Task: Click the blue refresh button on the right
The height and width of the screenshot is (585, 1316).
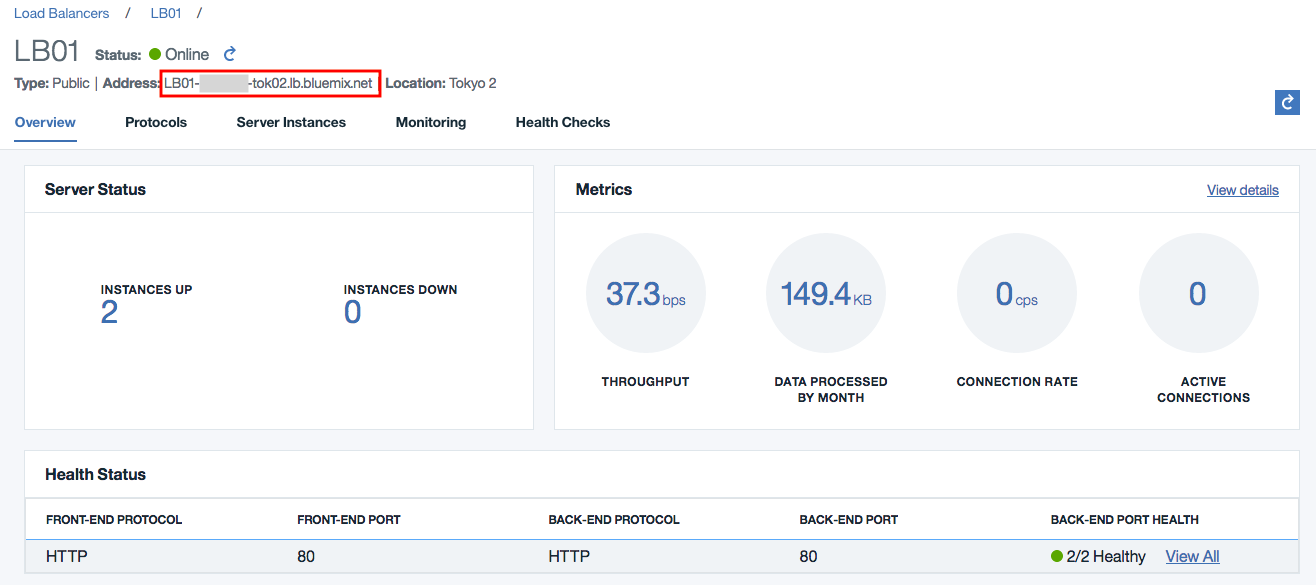Action: pos(1287,102)
